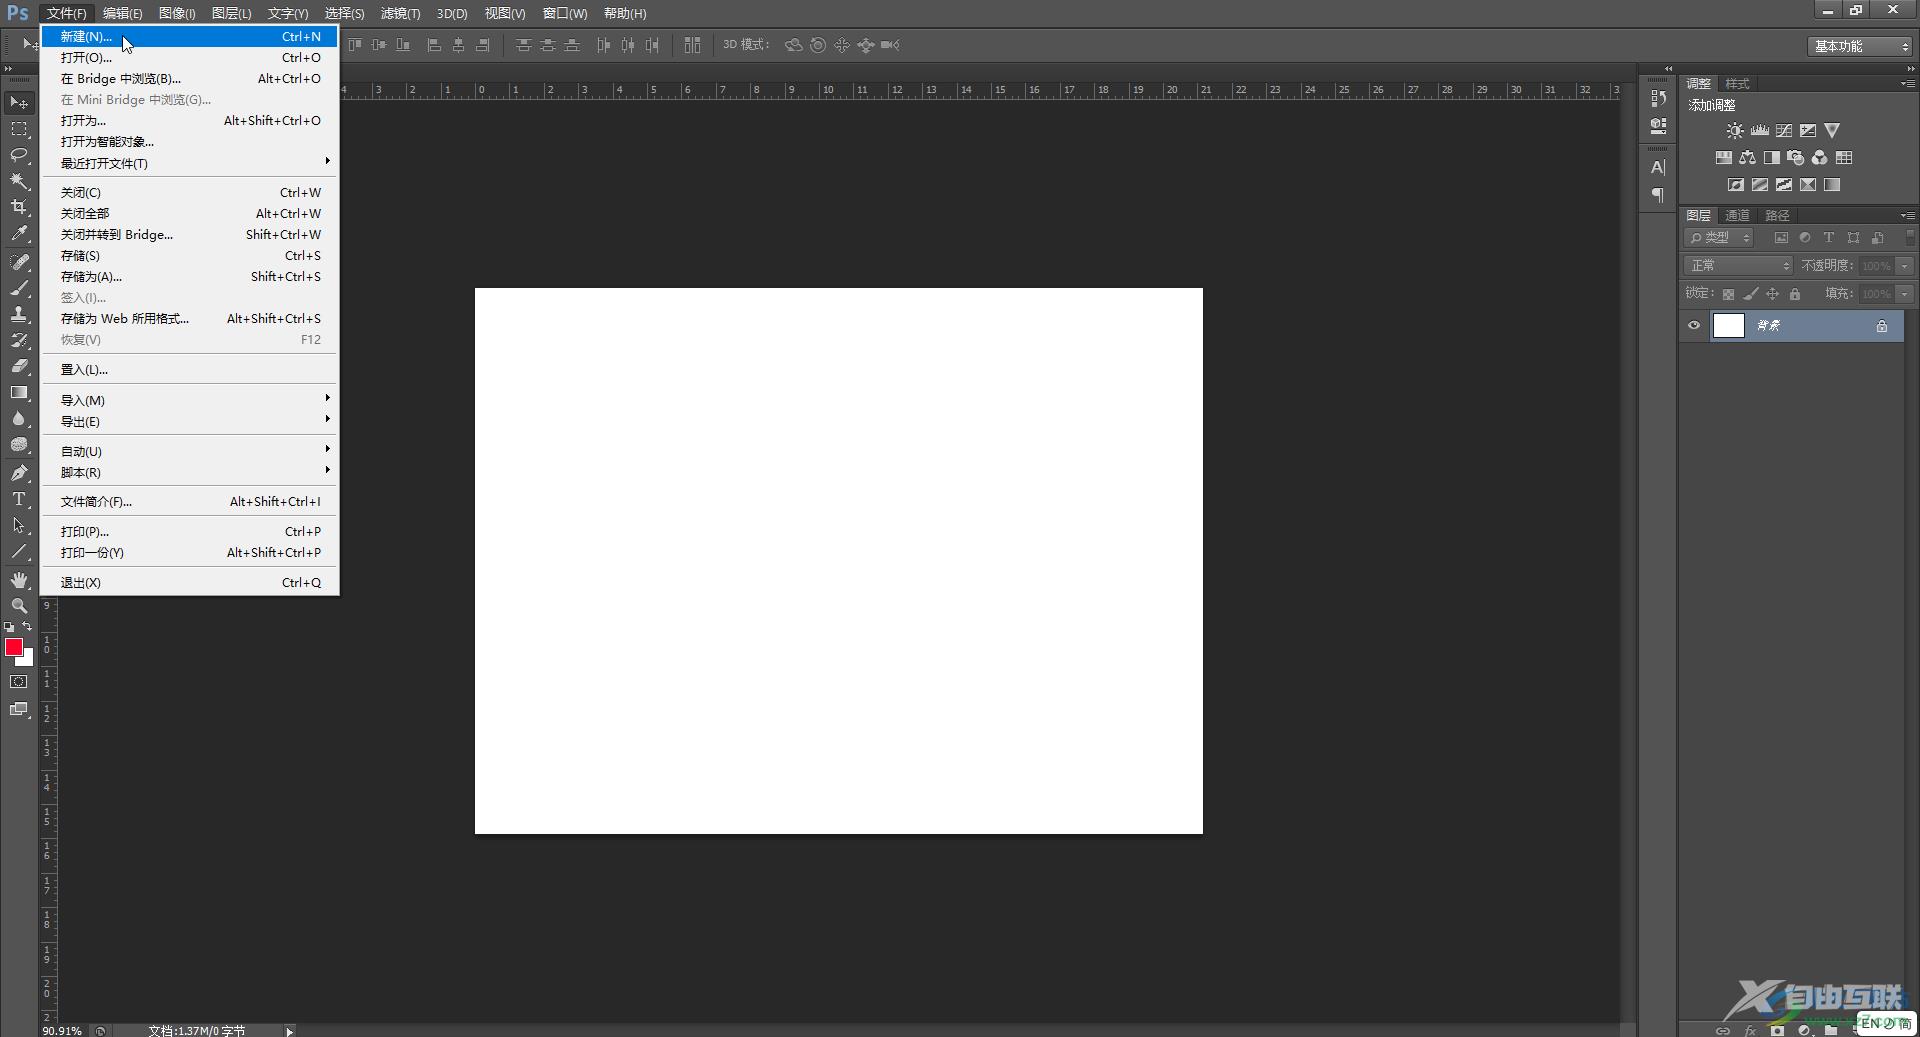Expand the 最近打开文件(T) submenu

point(190,163)
